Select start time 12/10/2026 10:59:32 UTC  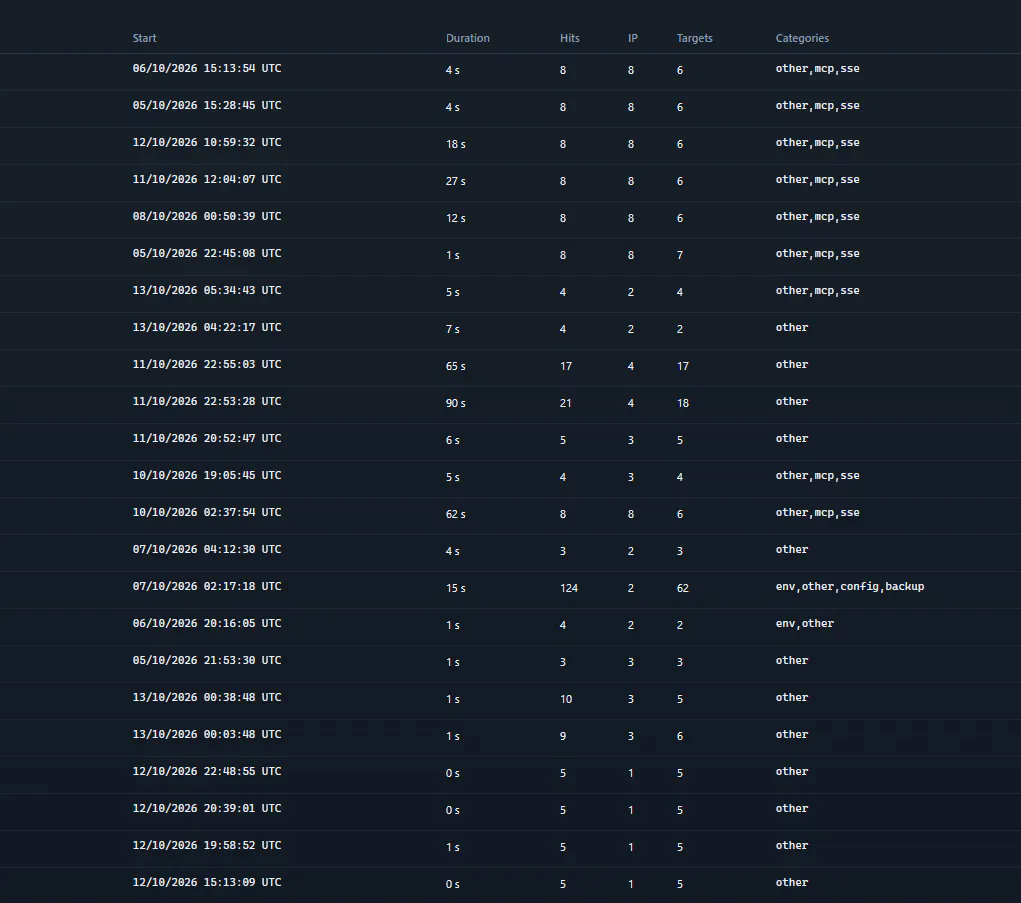[x=207, y=143]
